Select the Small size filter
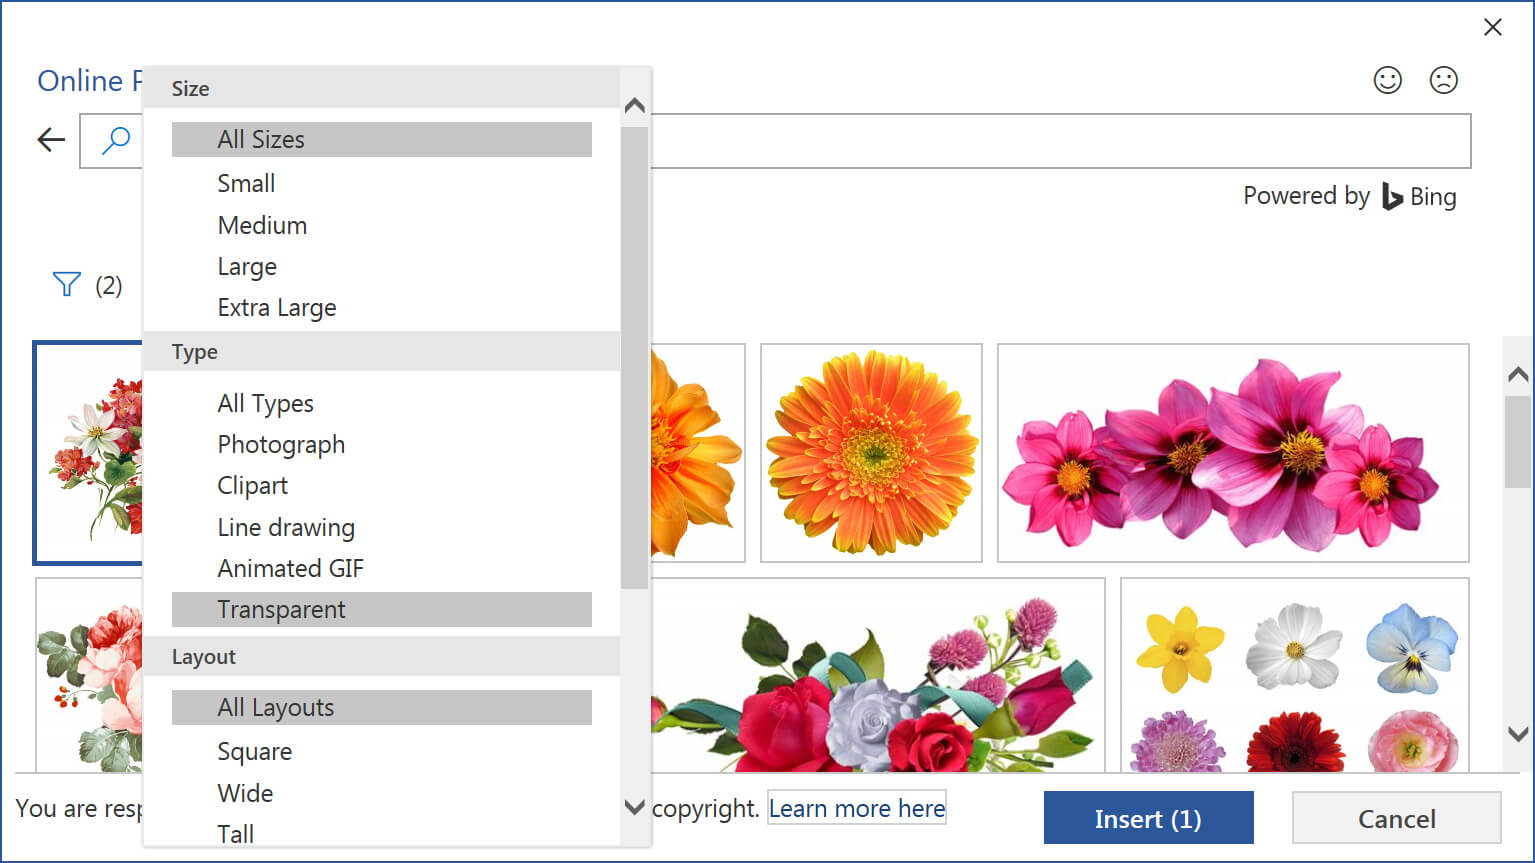Screen dimensions: 1535x863 (246, 184)
